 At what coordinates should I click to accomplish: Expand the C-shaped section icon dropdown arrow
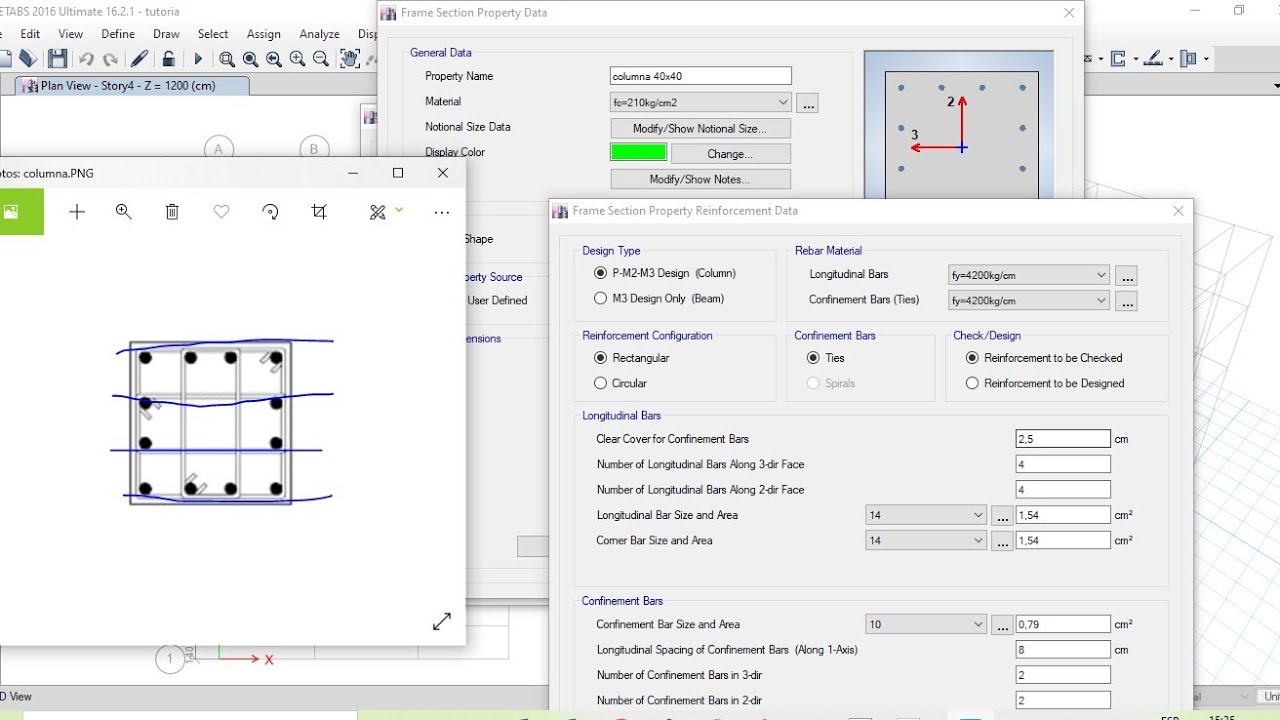point(1134,59)
